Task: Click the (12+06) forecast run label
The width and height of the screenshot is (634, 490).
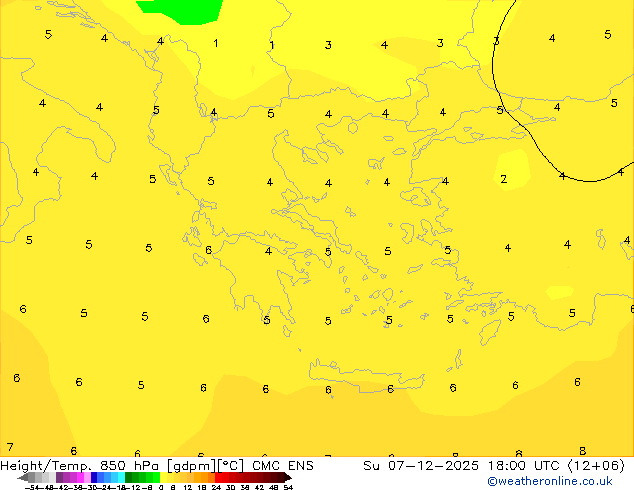Action: pos(598,466)
